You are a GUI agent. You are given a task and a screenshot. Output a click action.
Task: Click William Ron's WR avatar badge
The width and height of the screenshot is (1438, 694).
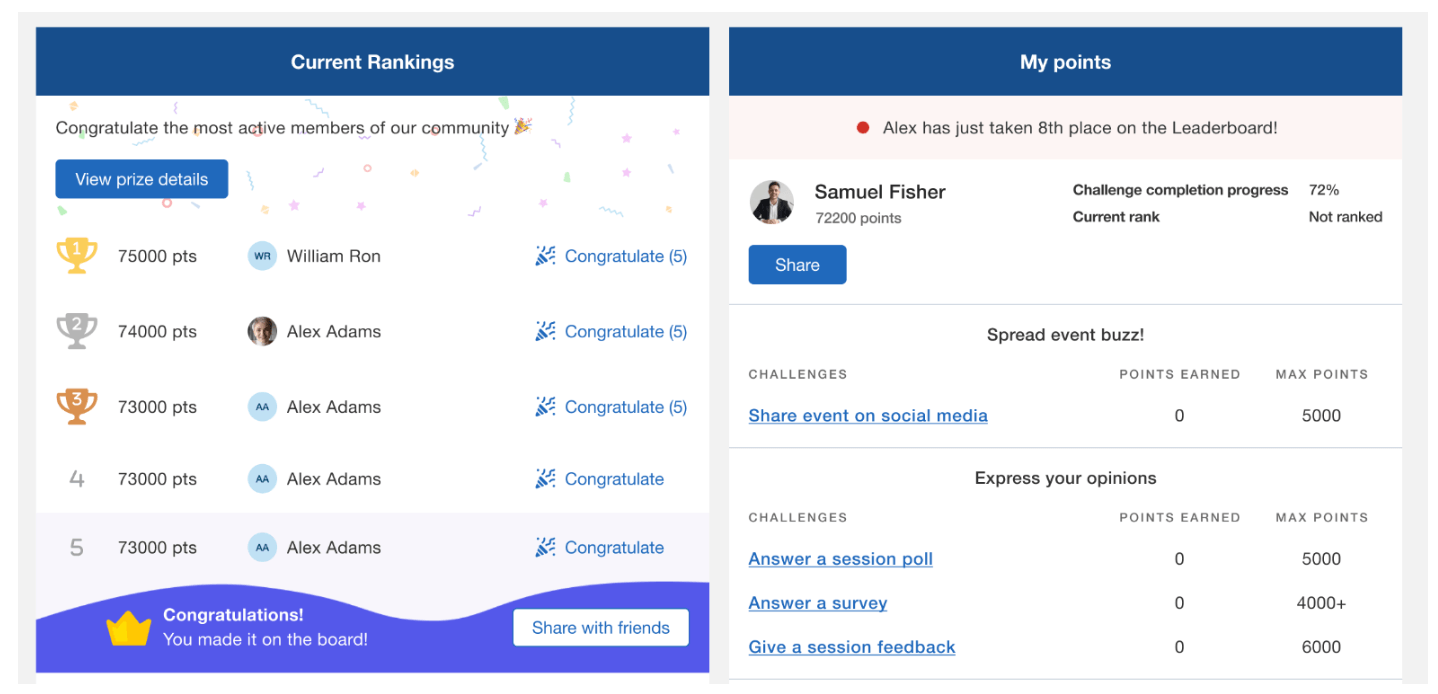pyautogui.click(x=262, y=256)
